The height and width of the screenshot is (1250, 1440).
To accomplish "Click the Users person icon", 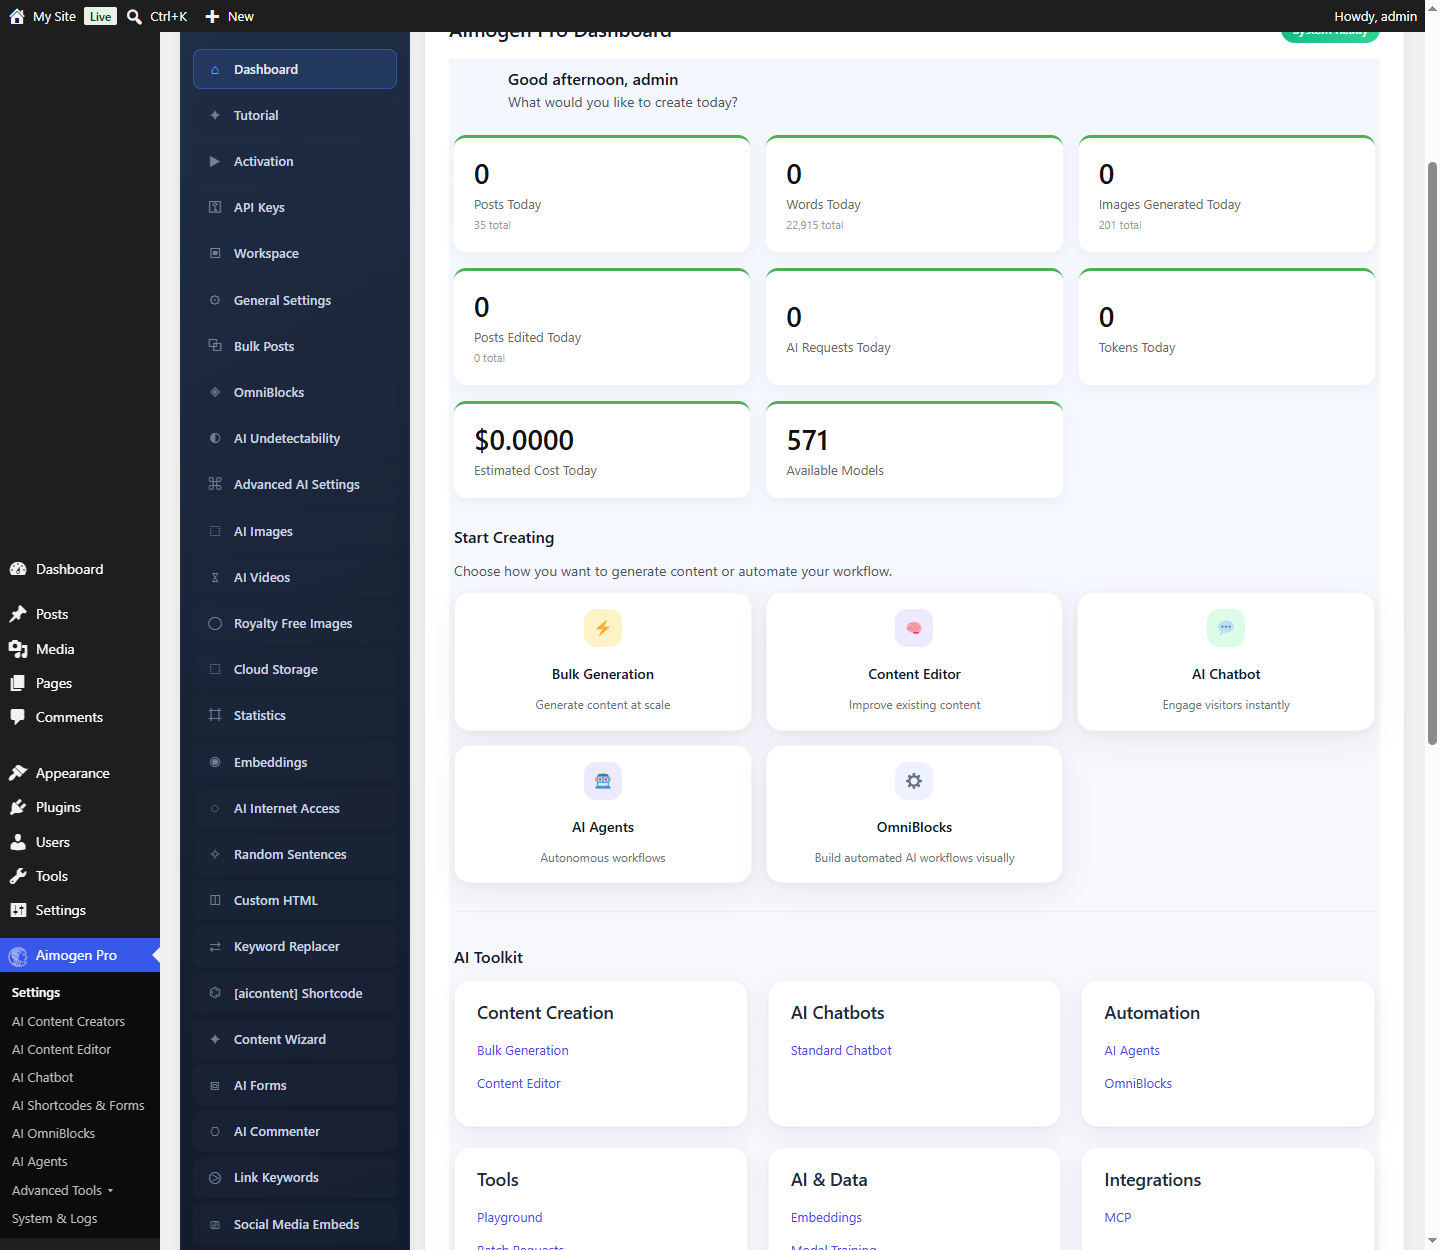I will coord(18,842).
